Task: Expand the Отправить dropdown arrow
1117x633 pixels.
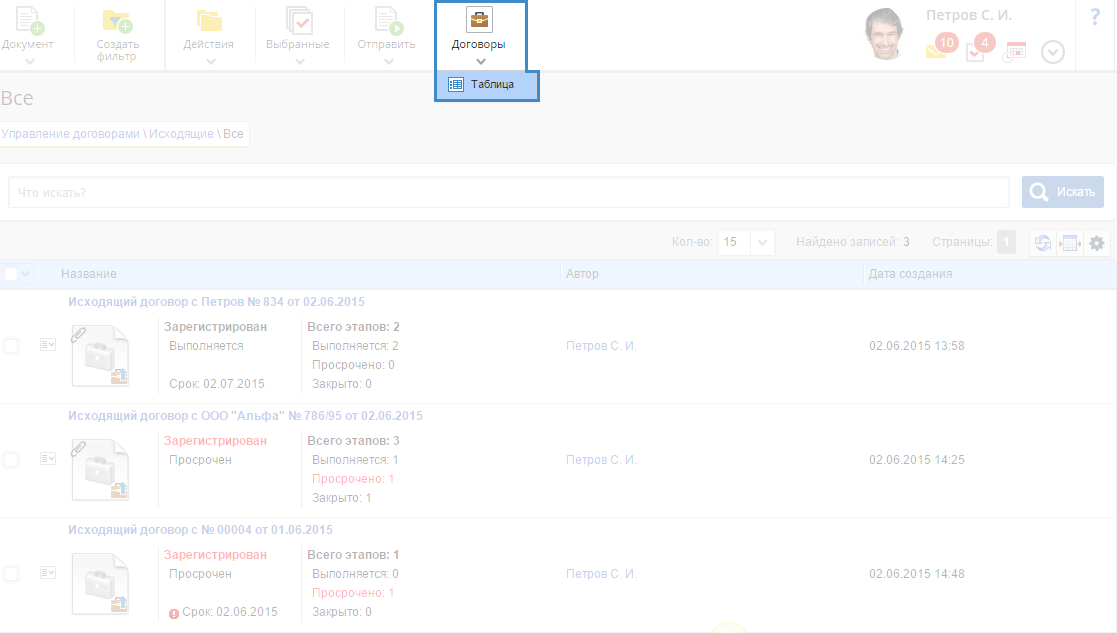Action: 388,61
